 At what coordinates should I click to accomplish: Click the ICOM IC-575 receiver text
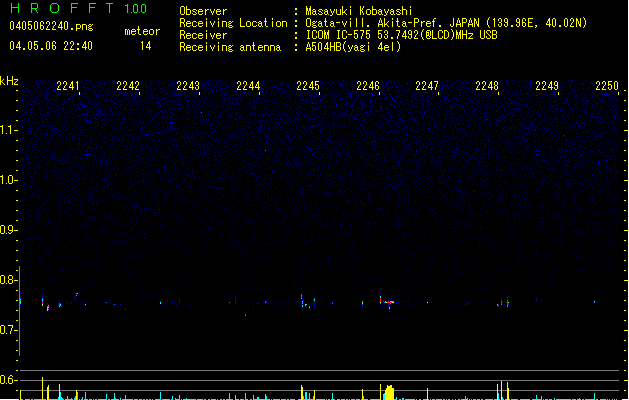point(402,35)
